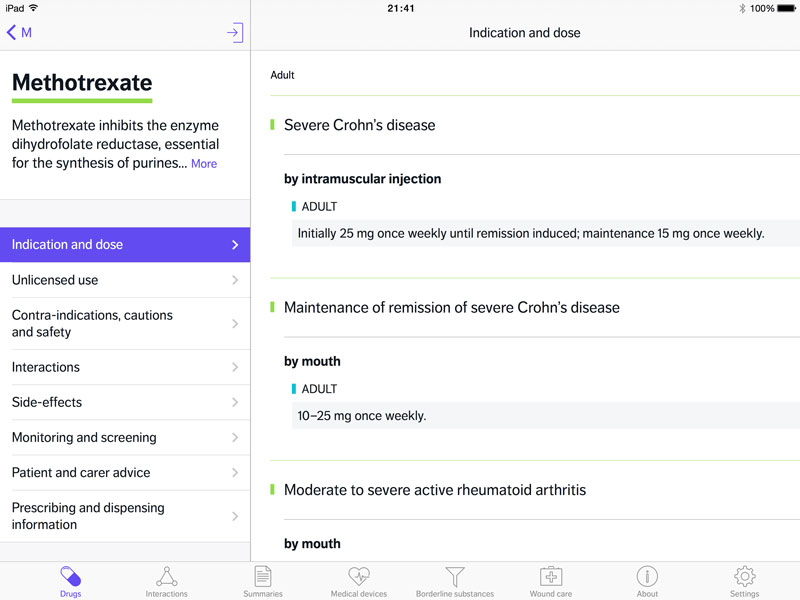Expand Monitoring and screening chevron
The width and height of the screenshot is (800, 600).
click(235, 437)
